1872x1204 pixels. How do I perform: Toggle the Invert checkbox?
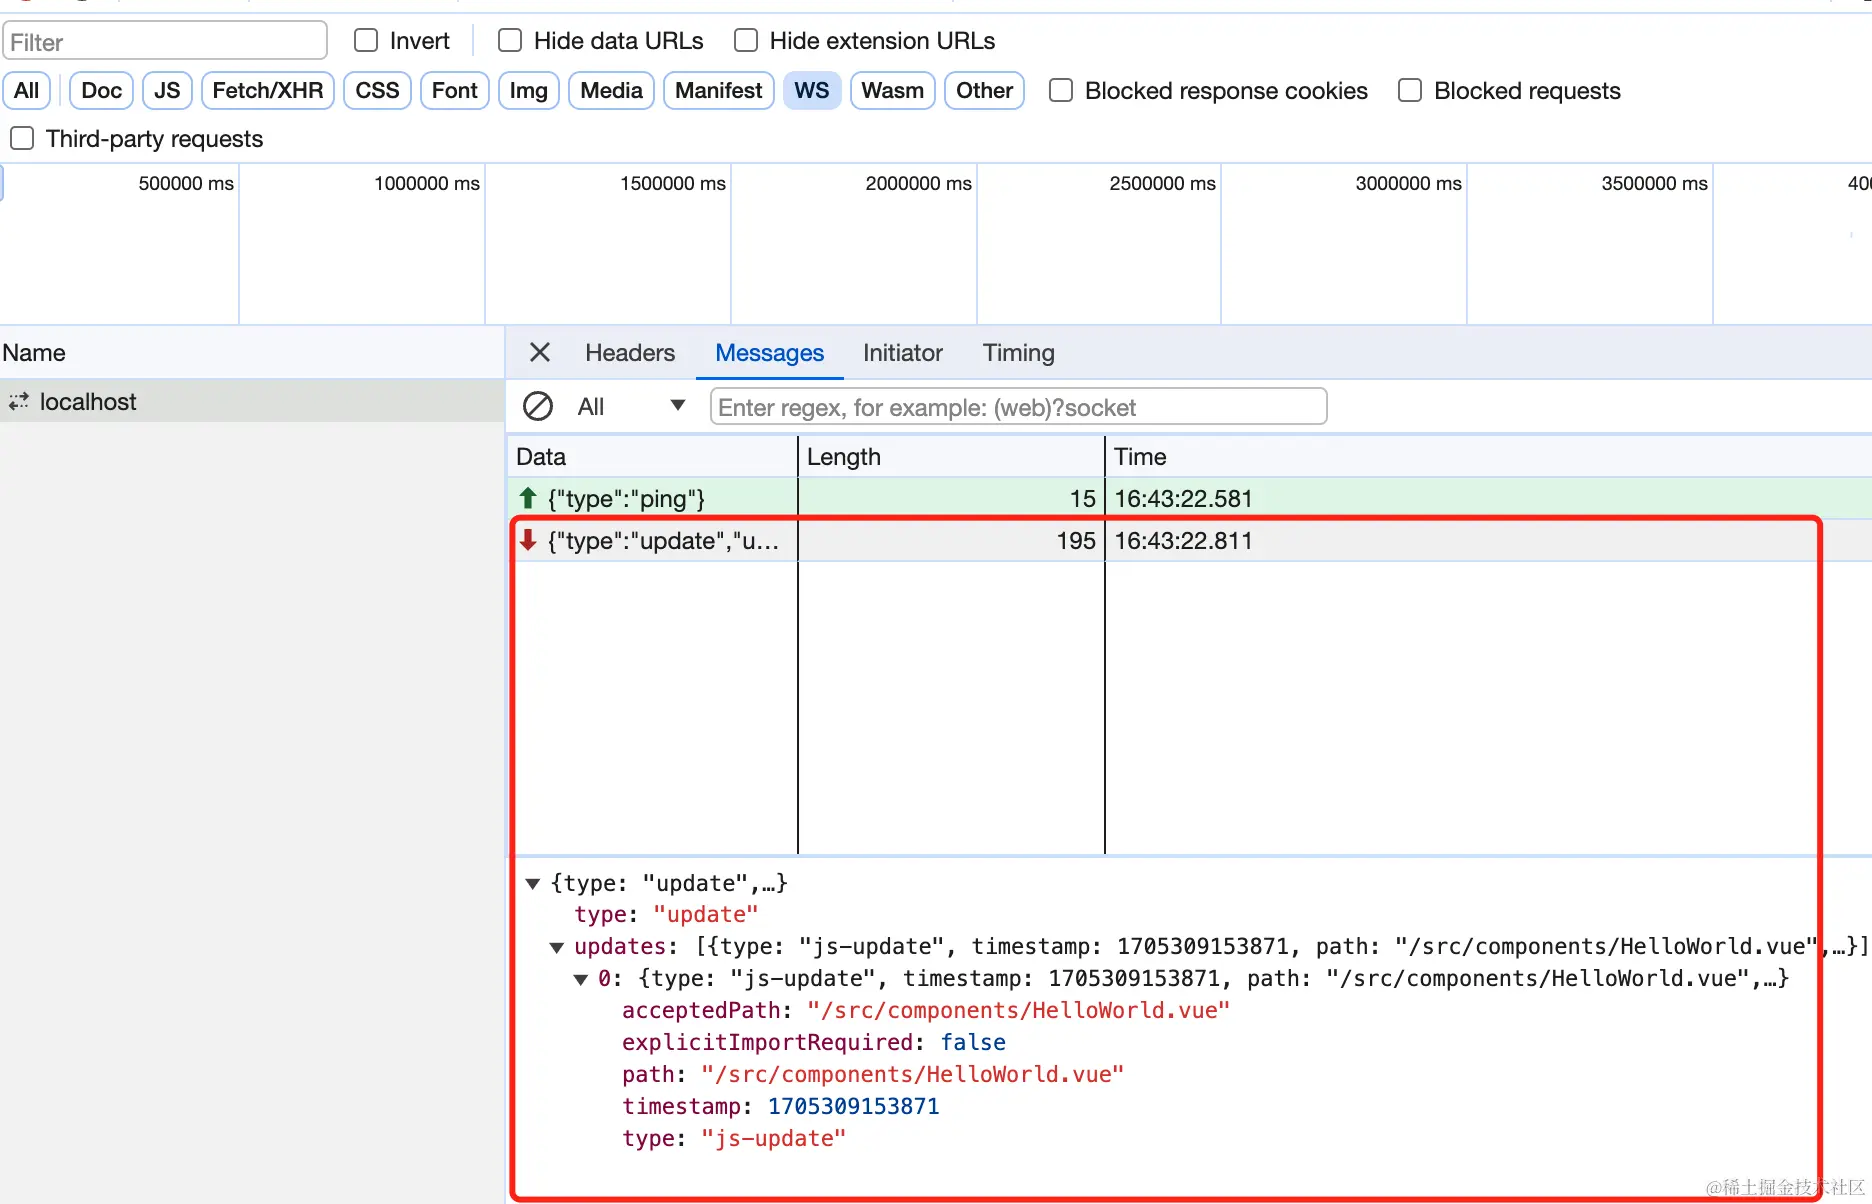366,41
